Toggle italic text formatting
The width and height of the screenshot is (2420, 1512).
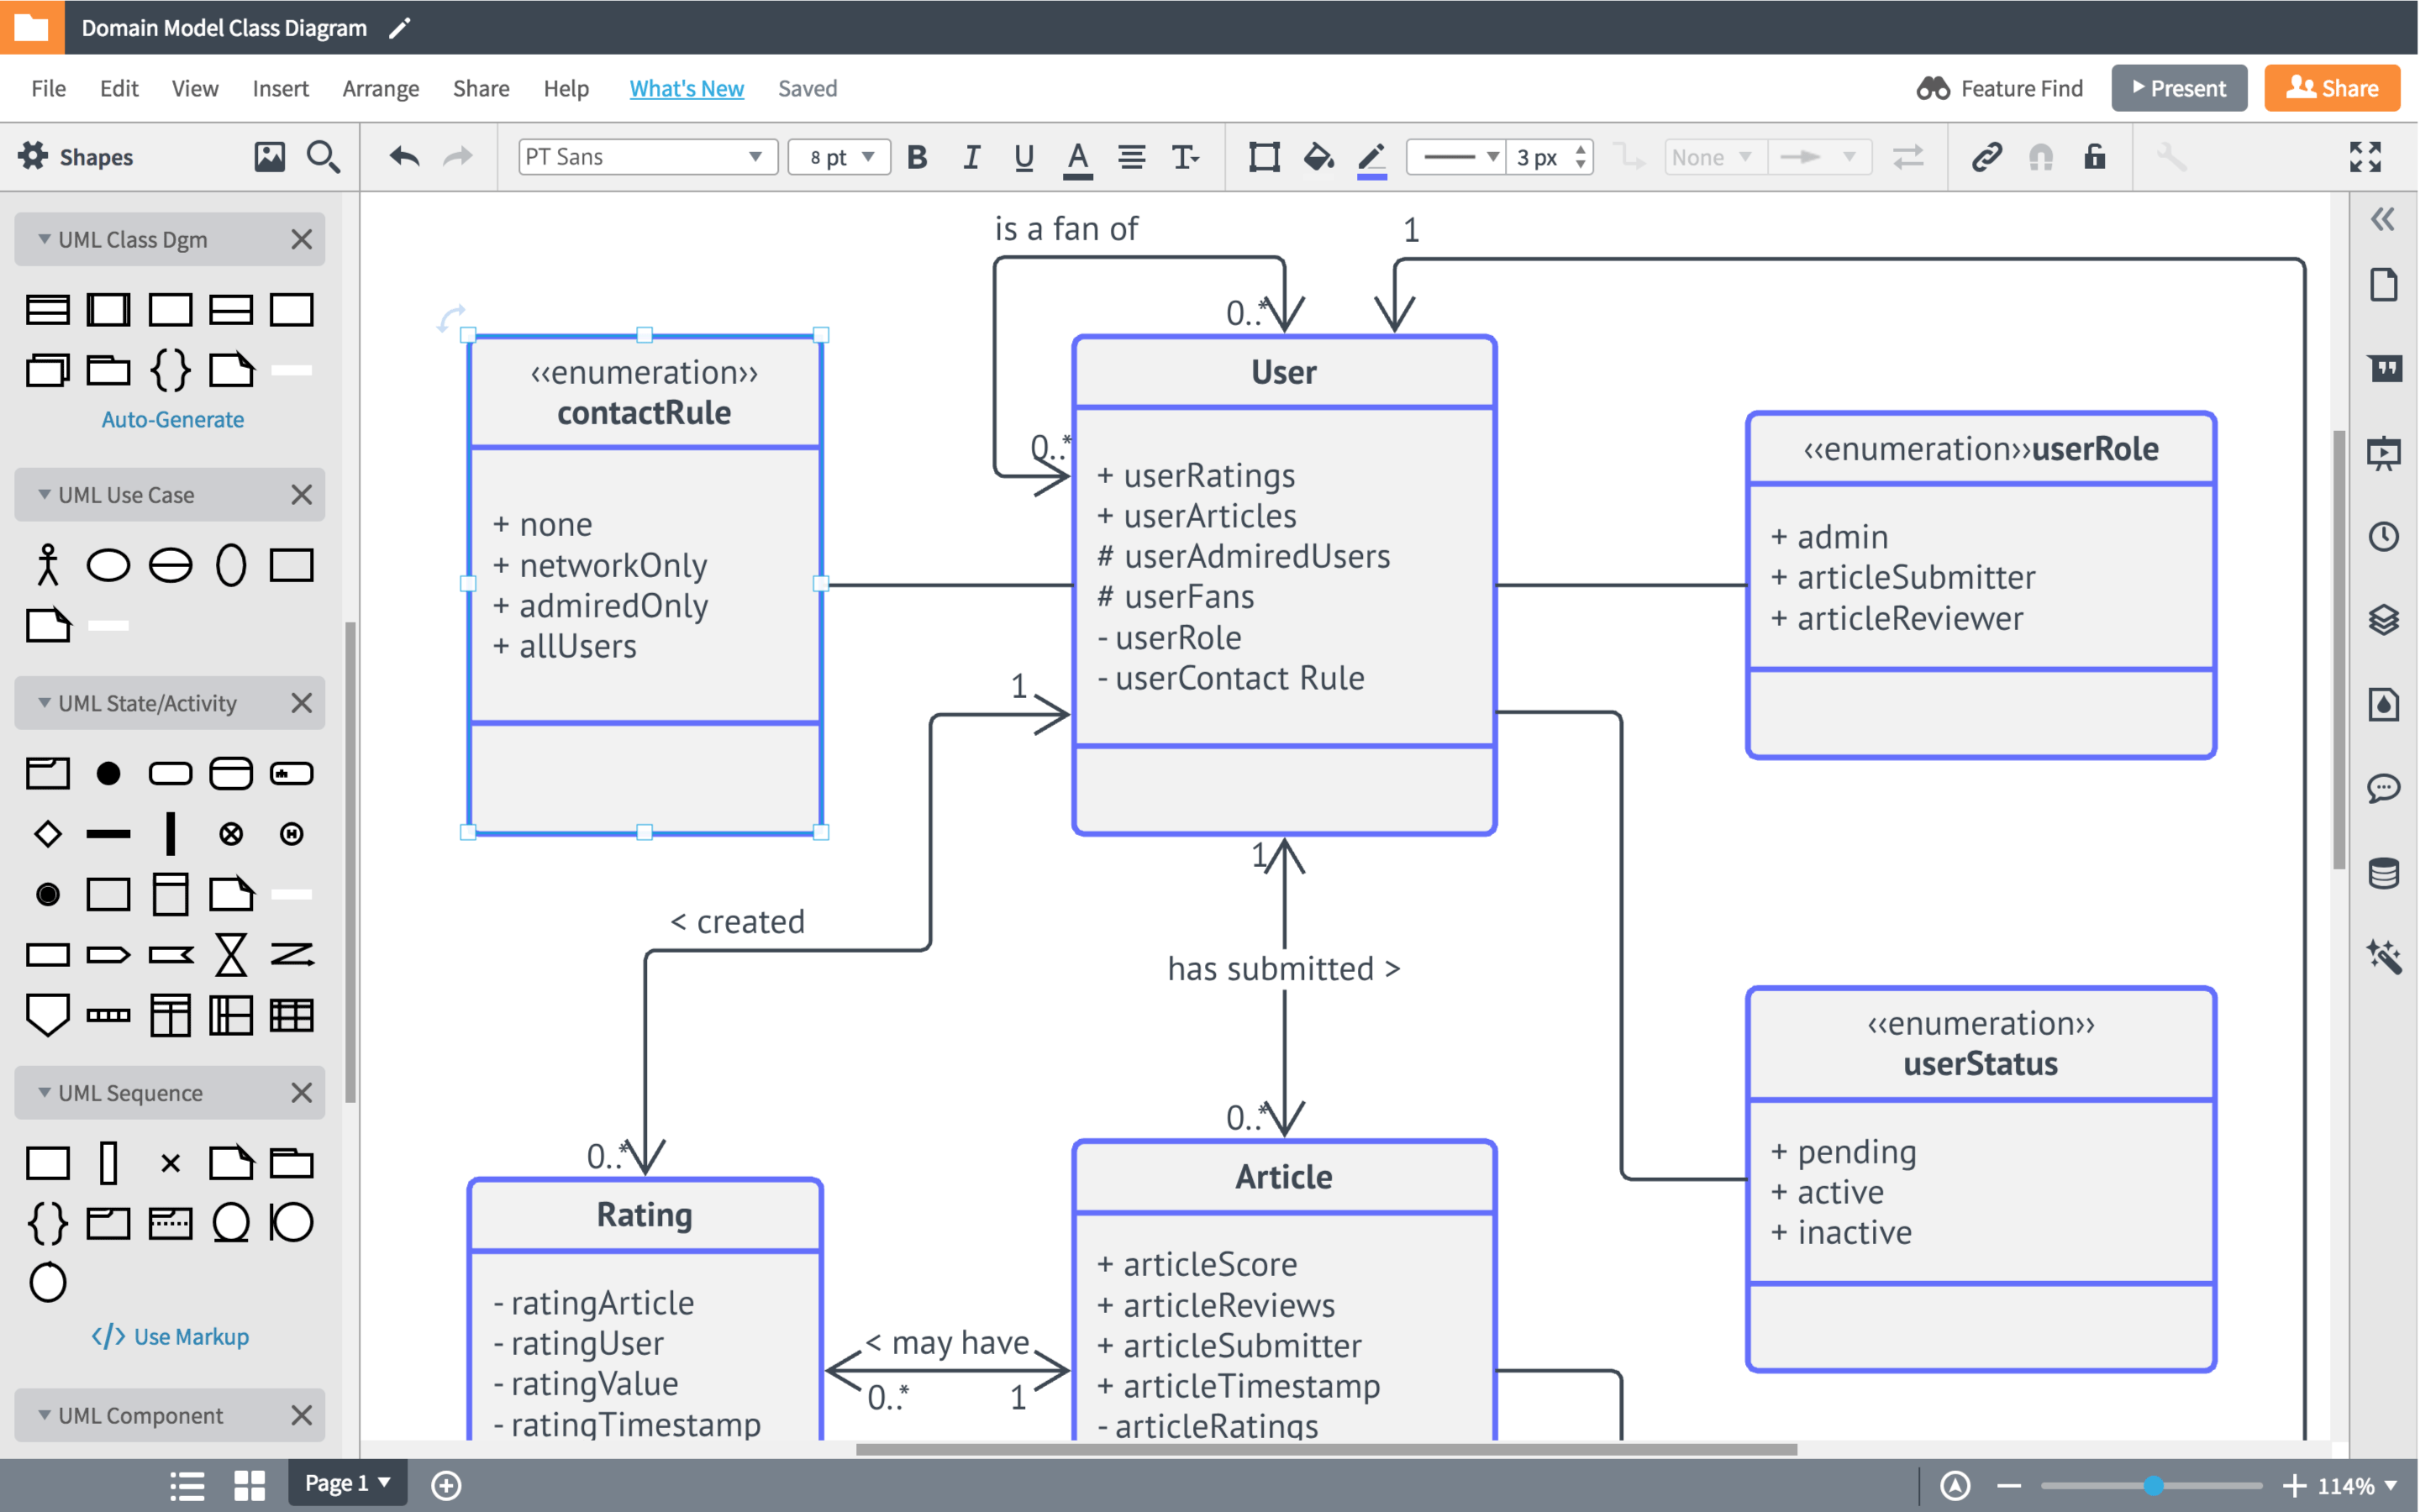click(x=970, y=157)
